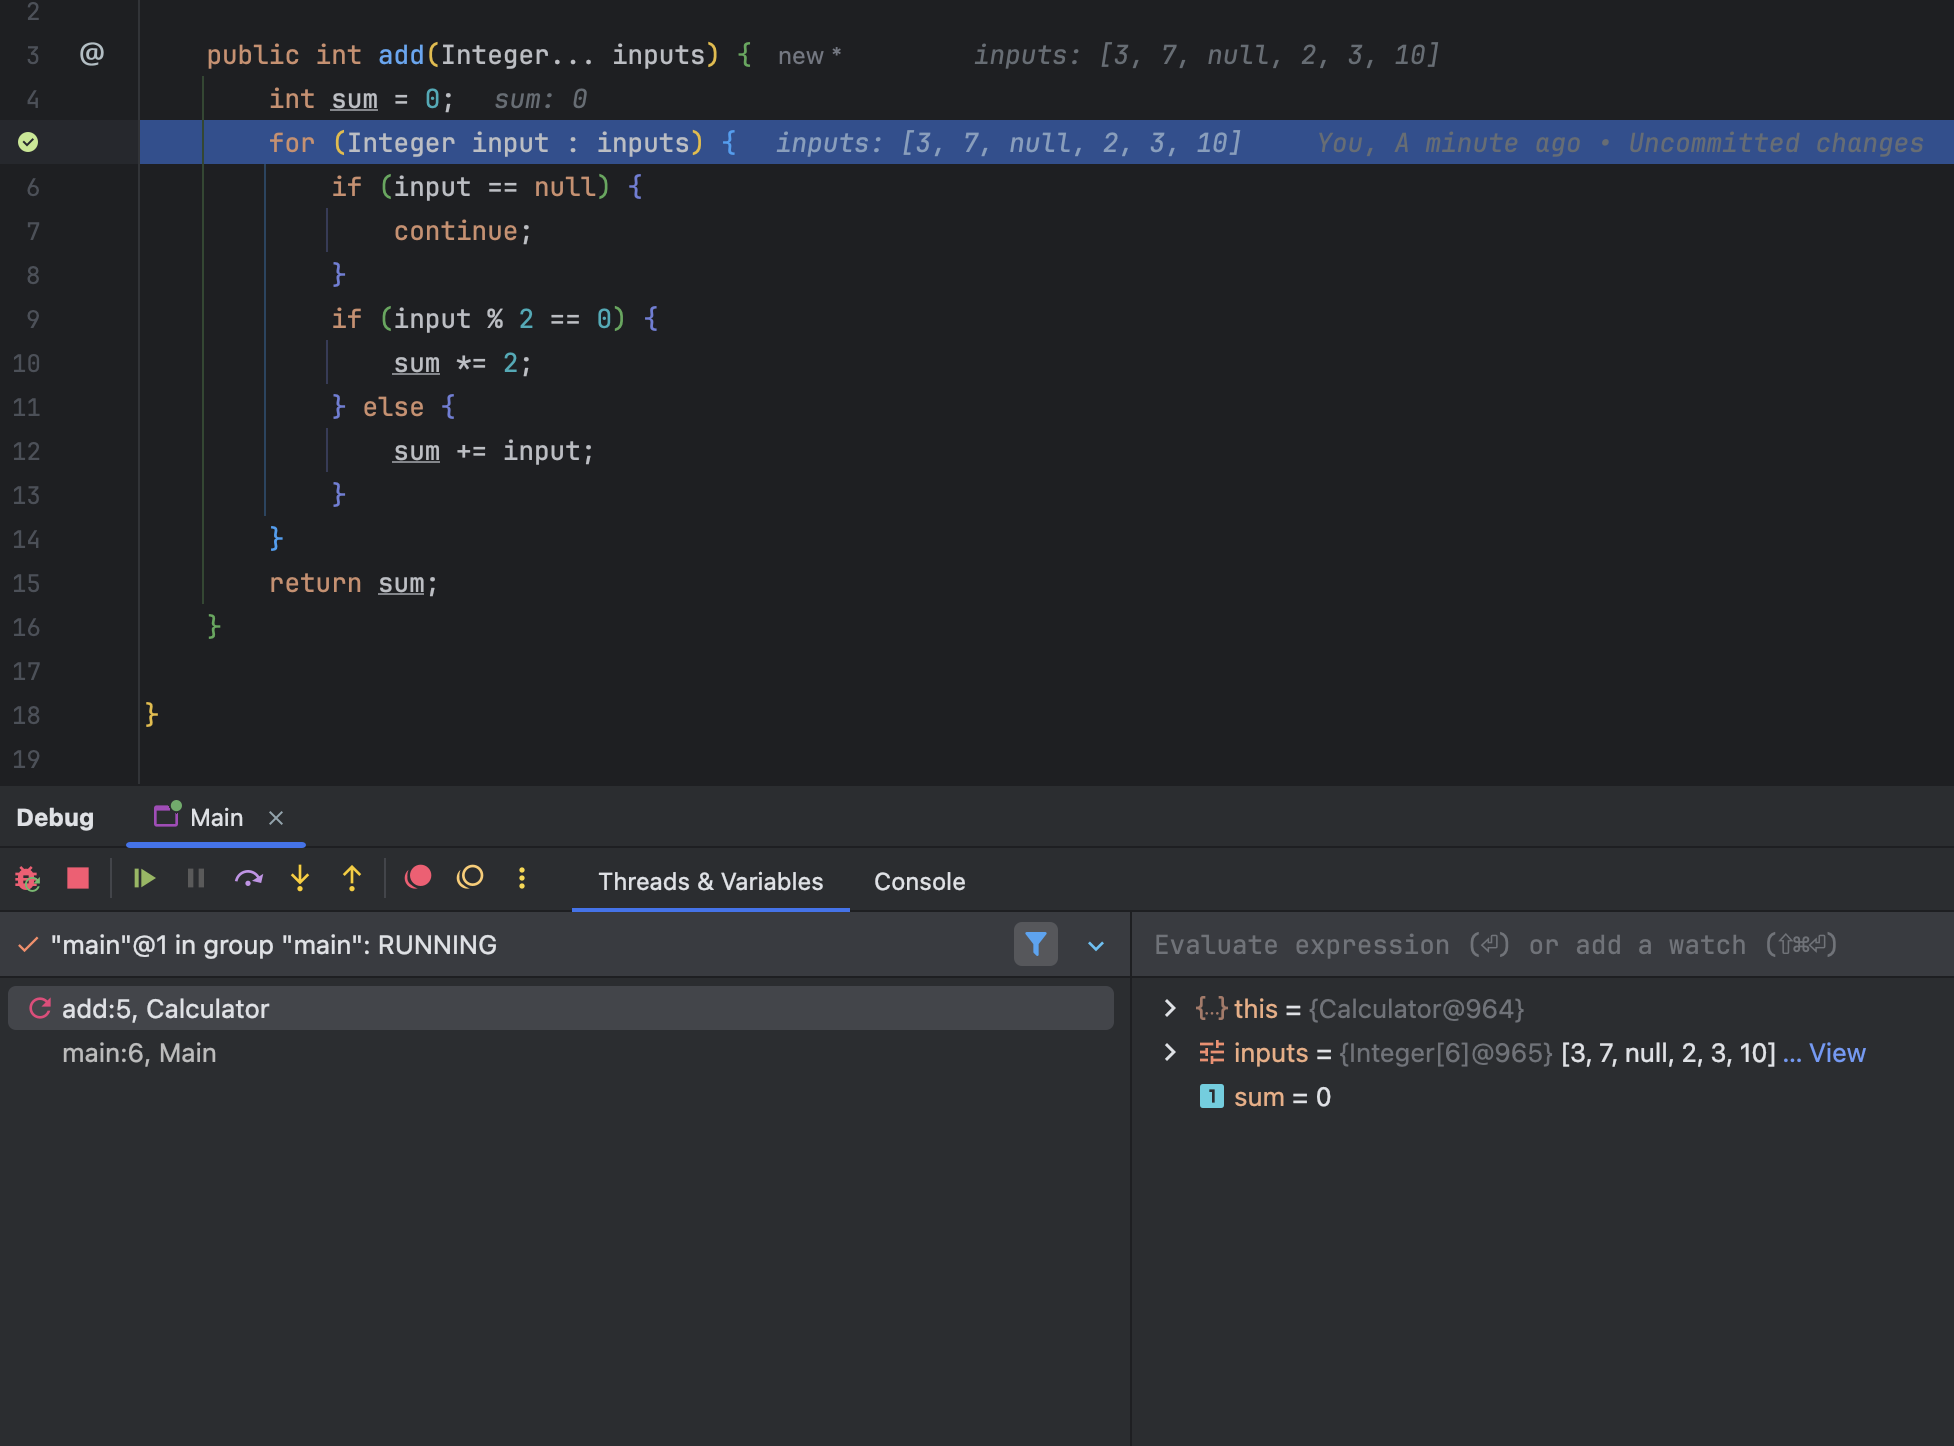This screenshot has width=1954, height=1446.
Task: Open View Breakpoints red circle icon
Action: pyautogui.click(x=418, y=878)
